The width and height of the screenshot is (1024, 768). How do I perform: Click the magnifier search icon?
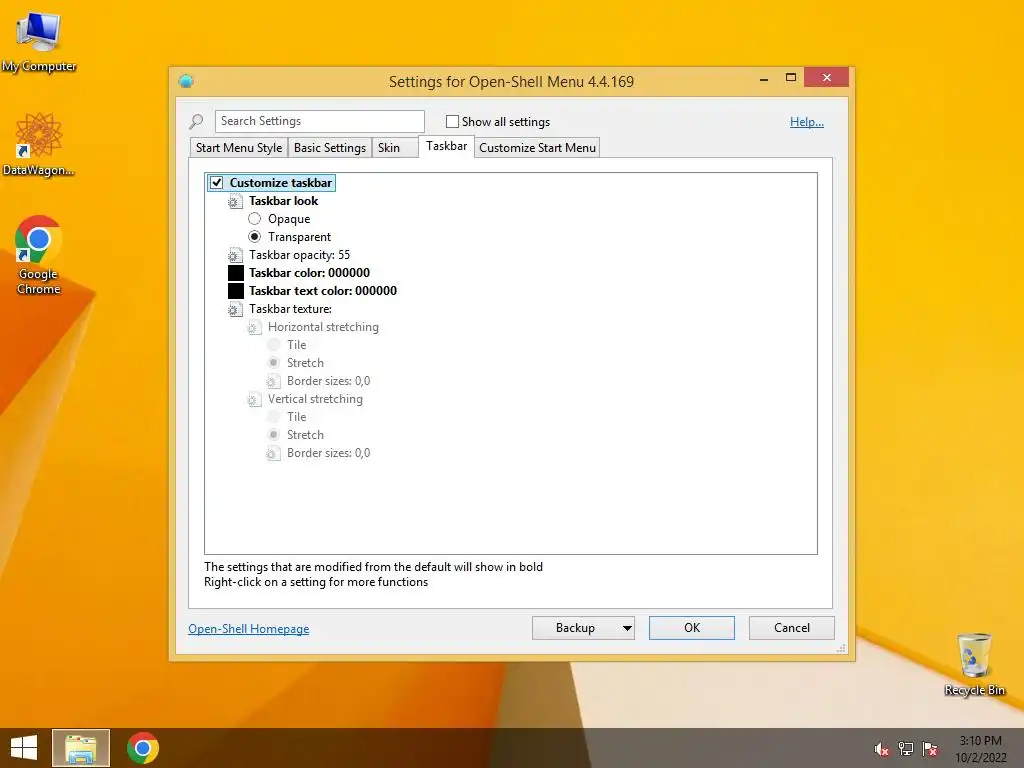click(x=196, y=121)
